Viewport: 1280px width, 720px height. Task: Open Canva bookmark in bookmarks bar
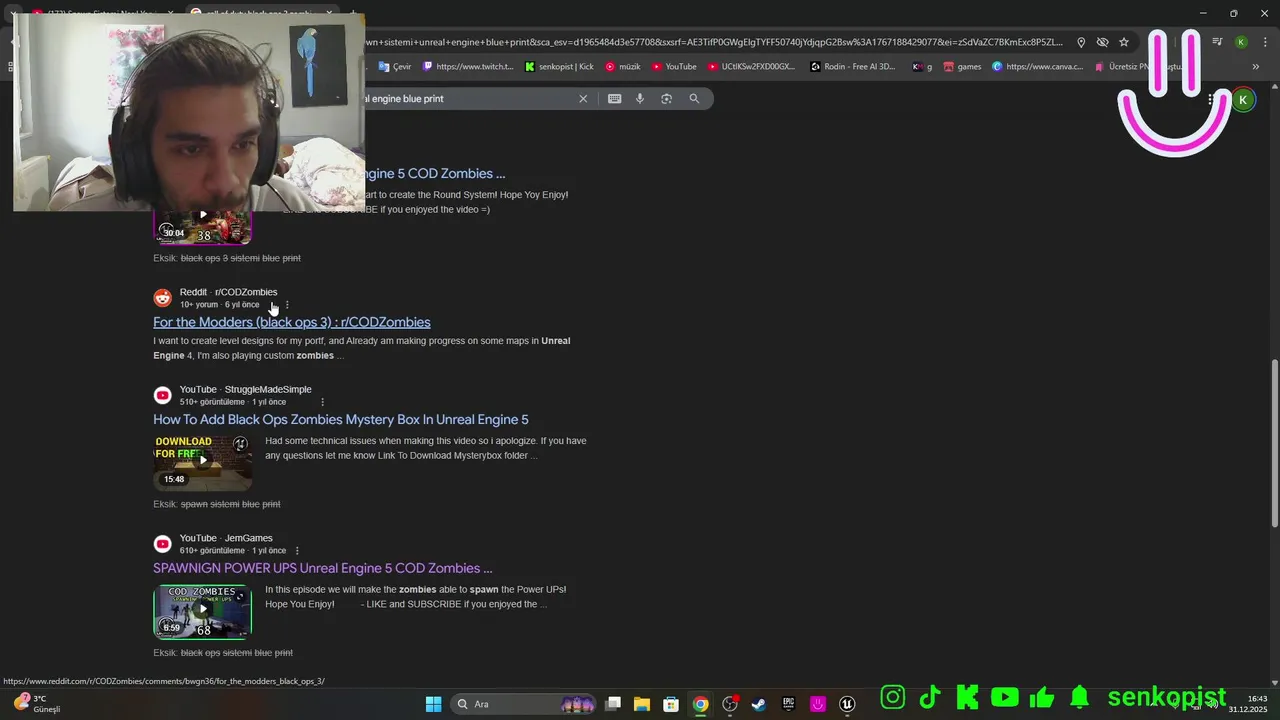click(1037, 67)
